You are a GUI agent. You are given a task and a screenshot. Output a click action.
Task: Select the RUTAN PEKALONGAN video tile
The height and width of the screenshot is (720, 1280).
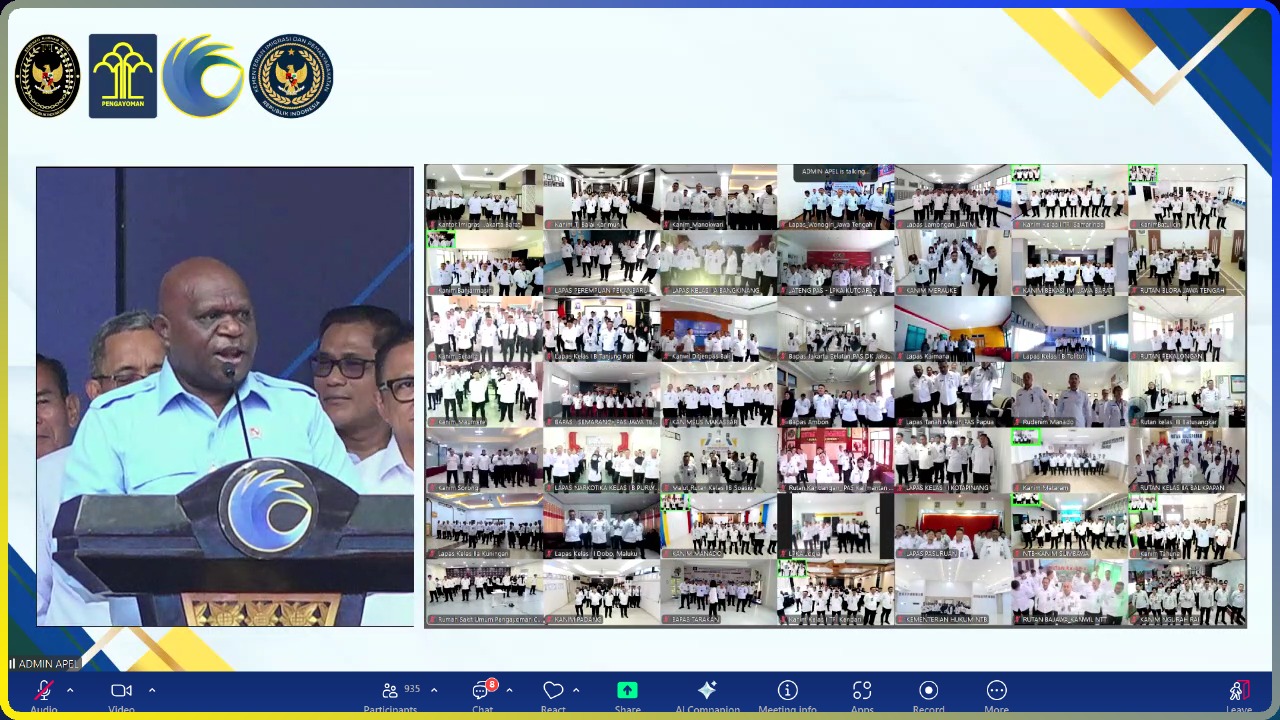click(x=1187, y=329)
